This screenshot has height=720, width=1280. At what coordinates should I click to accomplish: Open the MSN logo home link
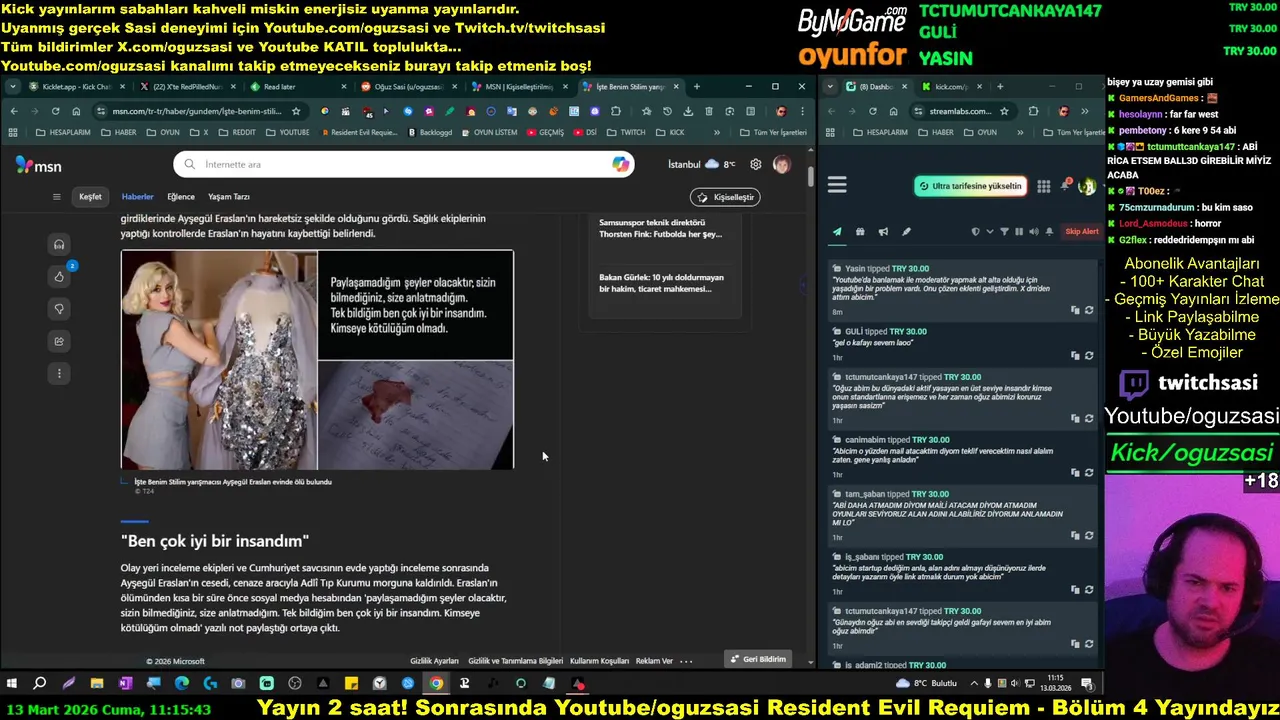(38, 166)
